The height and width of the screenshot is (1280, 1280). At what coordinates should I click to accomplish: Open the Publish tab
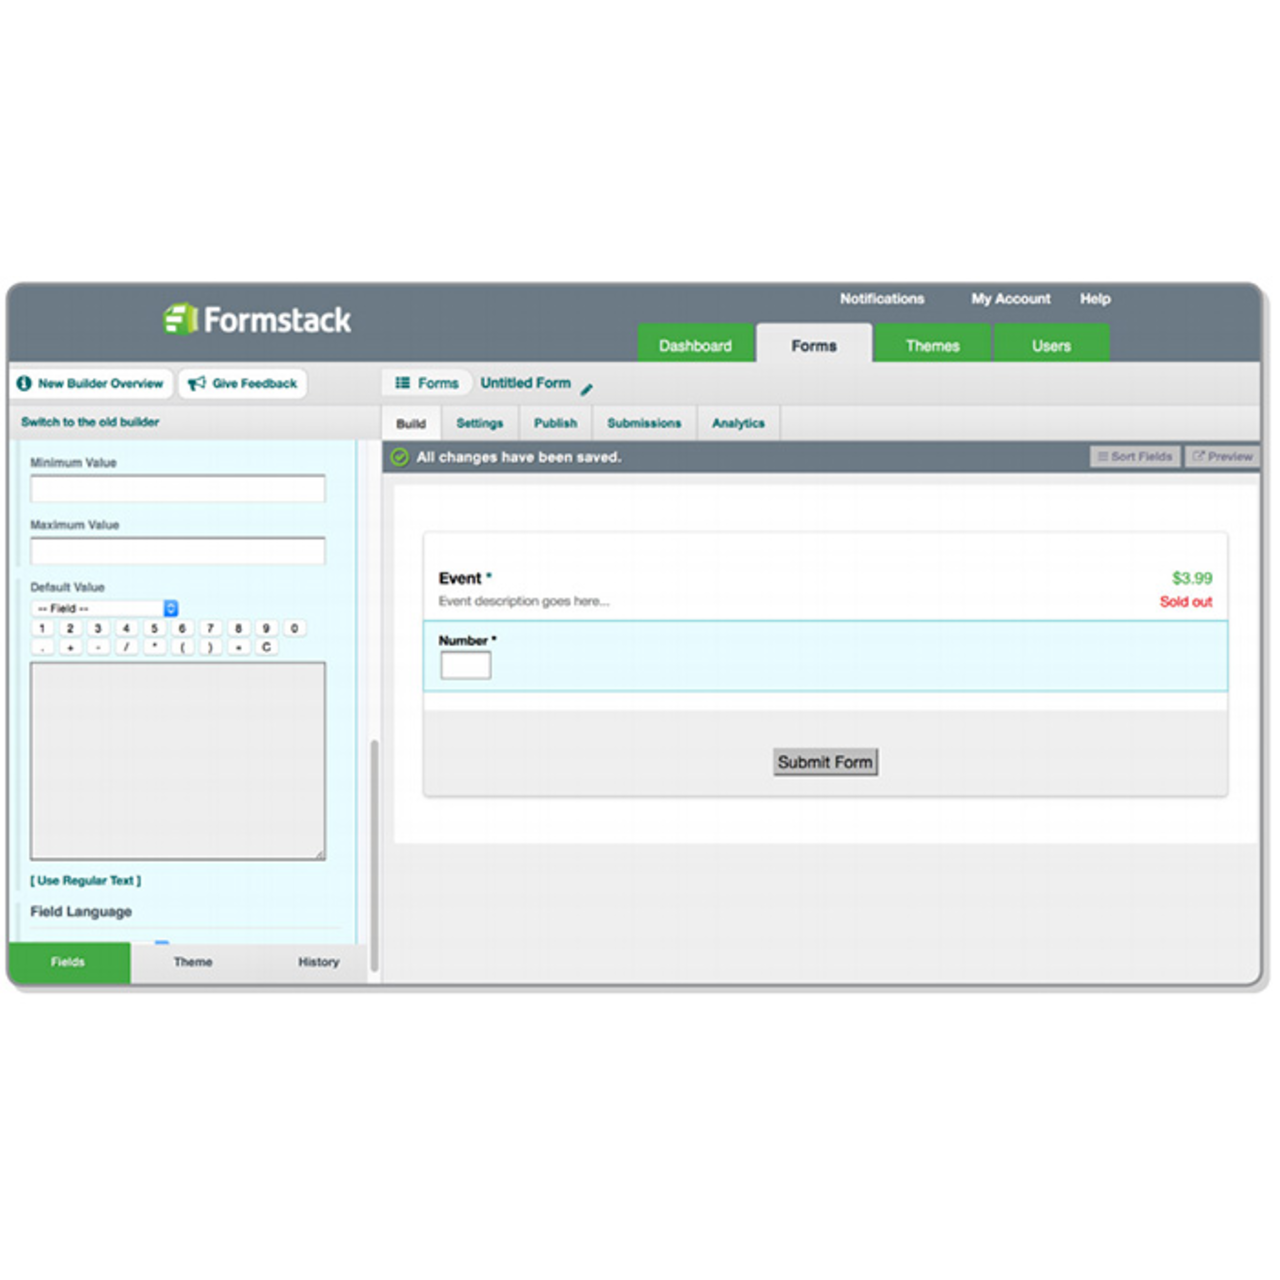tap(555, 423)
